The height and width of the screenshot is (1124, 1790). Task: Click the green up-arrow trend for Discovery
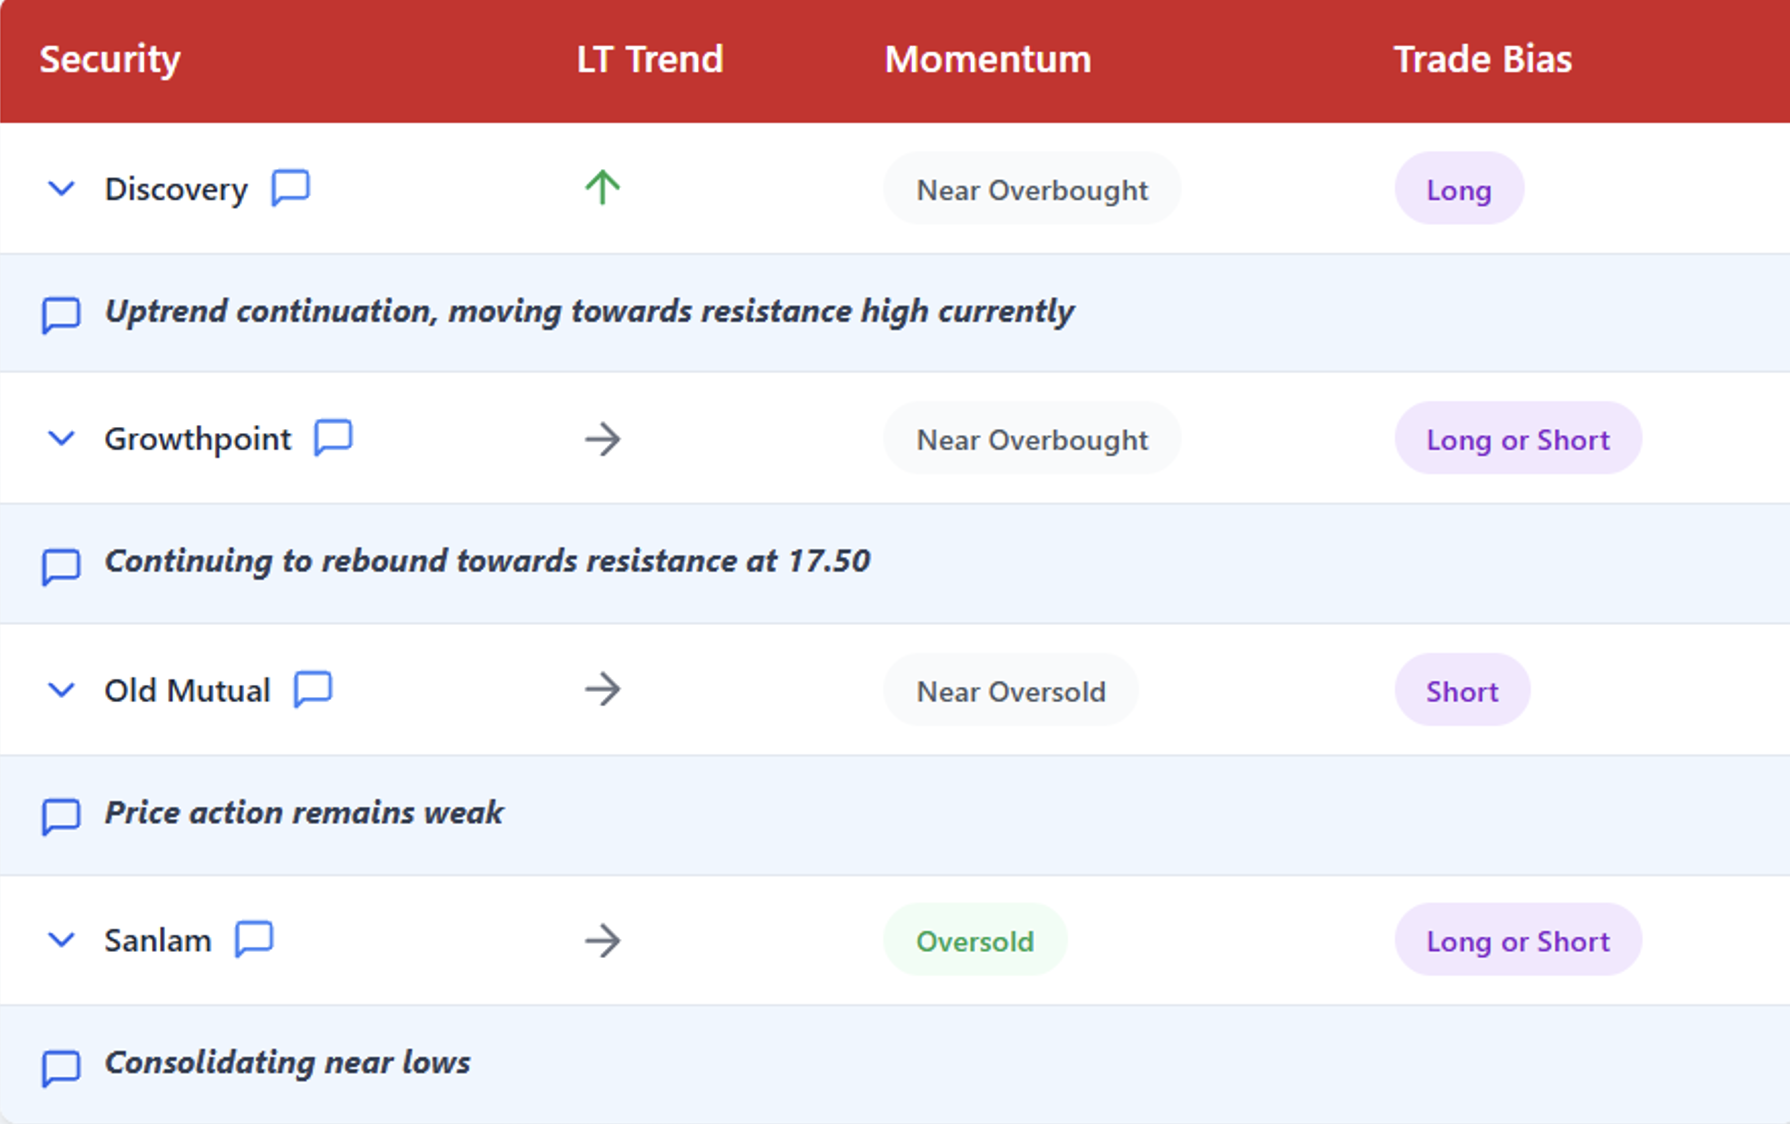pyautogui.click(x=602, y=187)
